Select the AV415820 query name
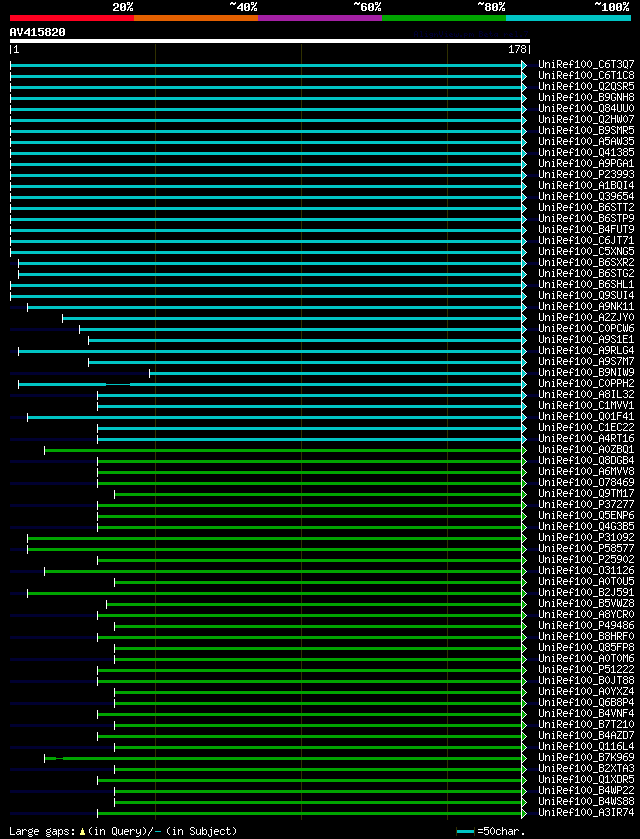Viewport: 640px width, 839px height. tap(37, 32)
